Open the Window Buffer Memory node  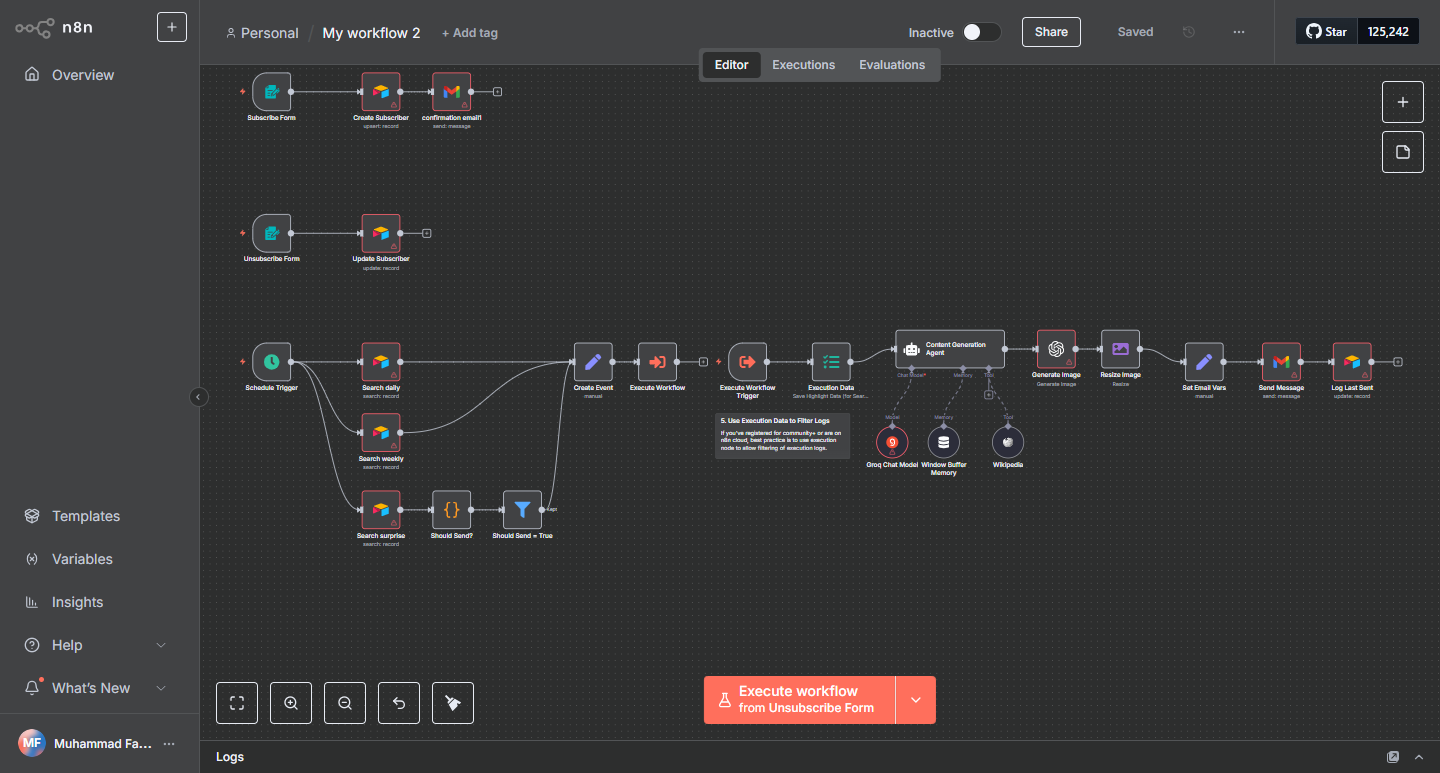pyautogui.click(x=943, y=442)
